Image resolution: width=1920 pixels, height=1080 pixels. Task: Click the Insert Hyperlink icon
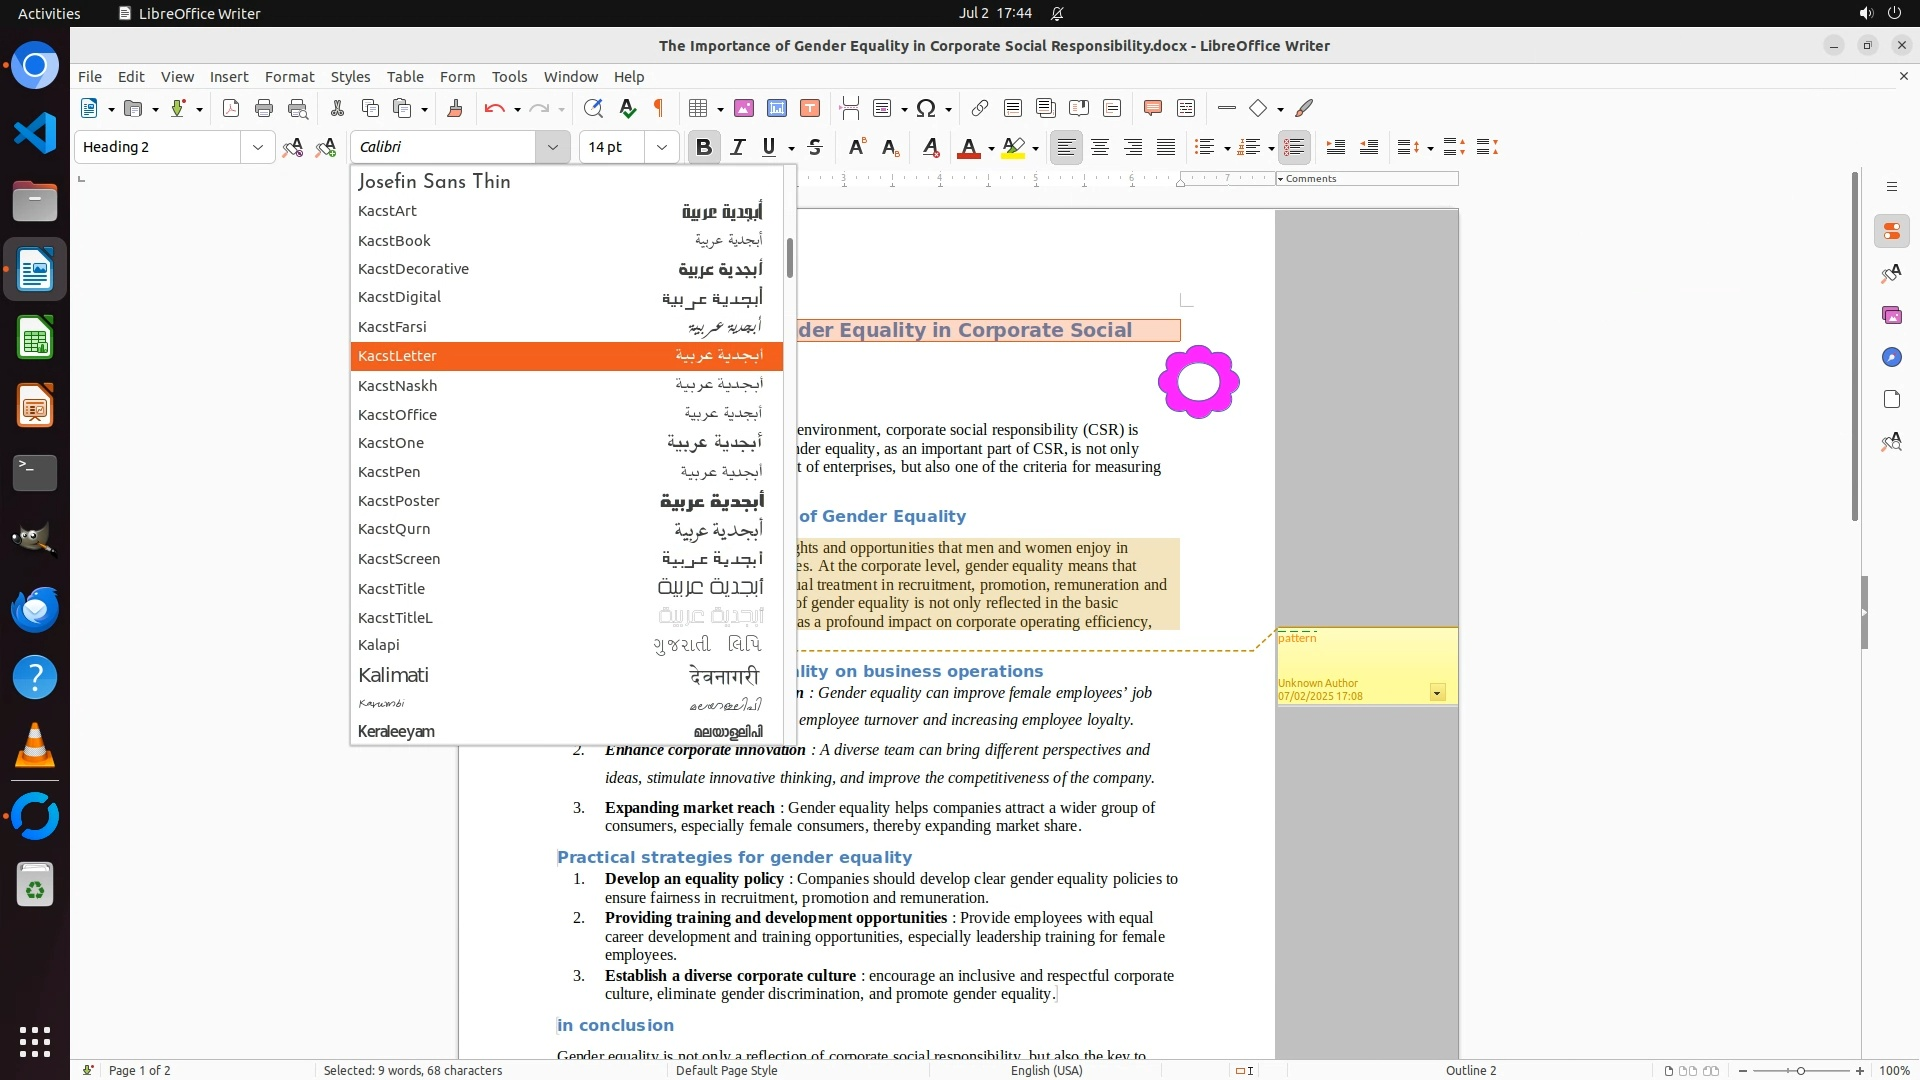click(x=980, y=108)
